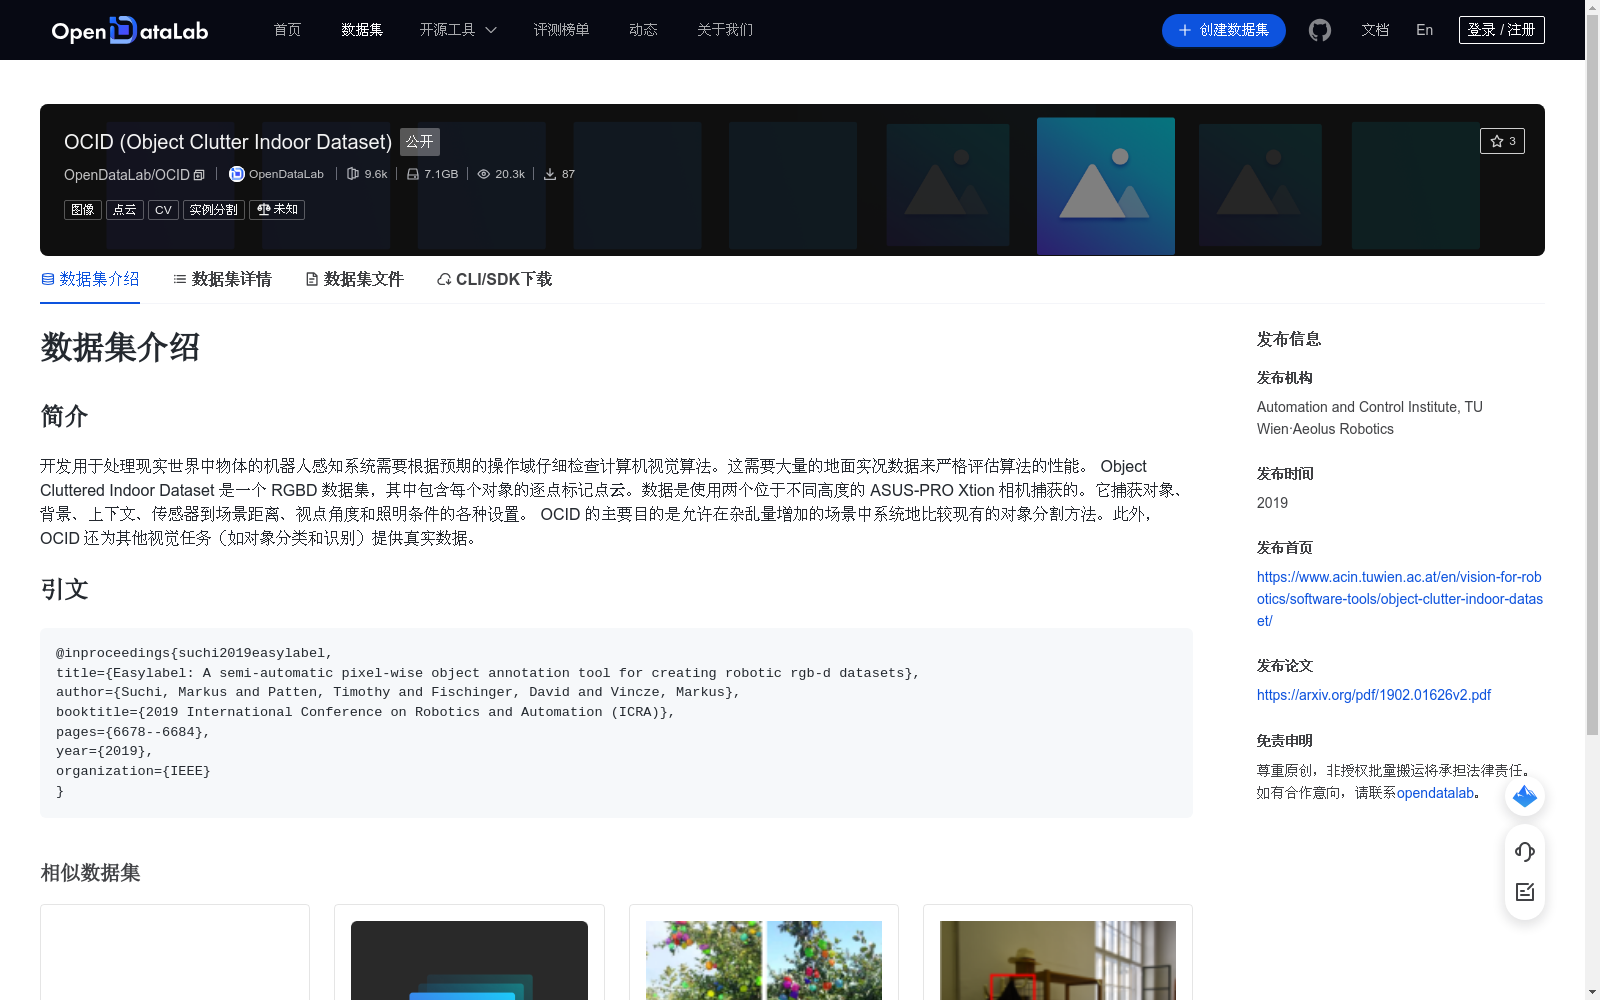The image size is (1600, 1000).
Task: Toggle the 公开 visibility badge
Action: [419, 142]
